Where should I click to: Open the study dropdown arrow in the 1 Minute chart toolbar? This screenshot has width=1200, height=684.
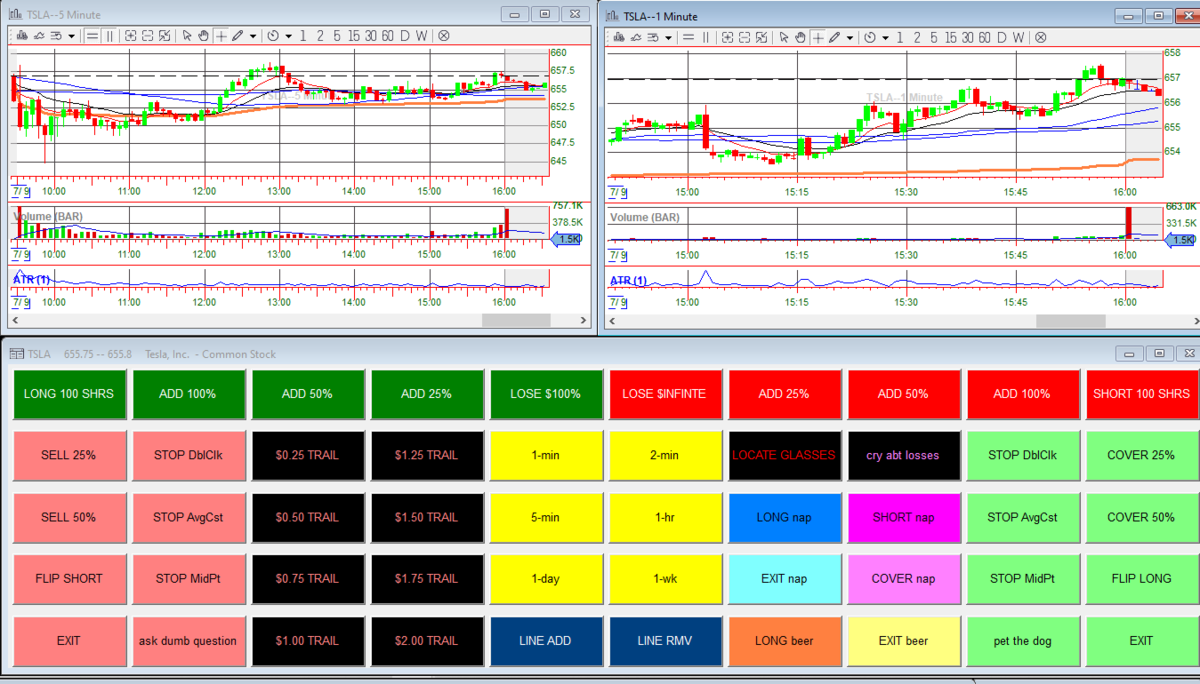[668, 38]
